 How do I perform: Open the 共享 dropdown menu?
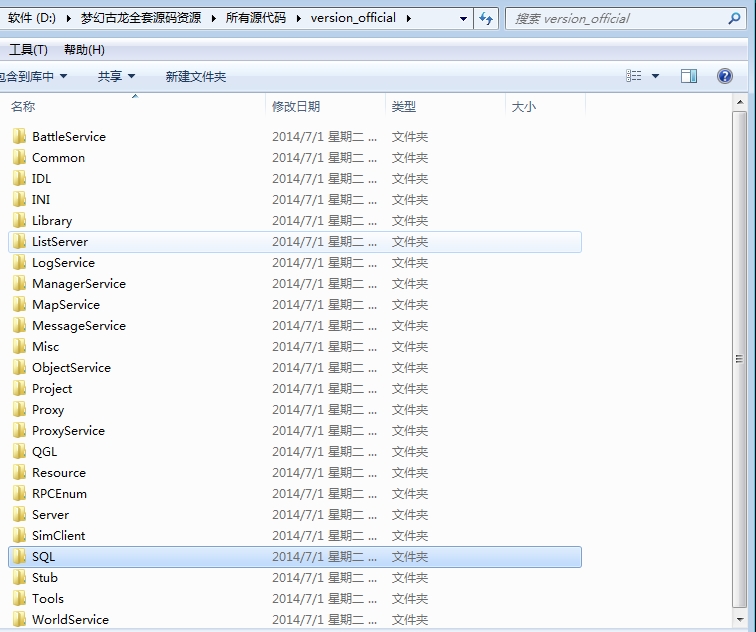click(x=116, y=76)
